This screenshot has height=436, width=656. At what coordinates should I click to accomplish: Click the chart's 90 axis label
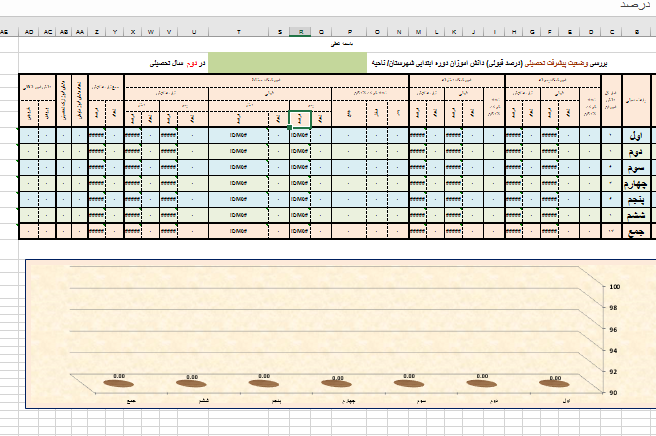tap(642, 392)
